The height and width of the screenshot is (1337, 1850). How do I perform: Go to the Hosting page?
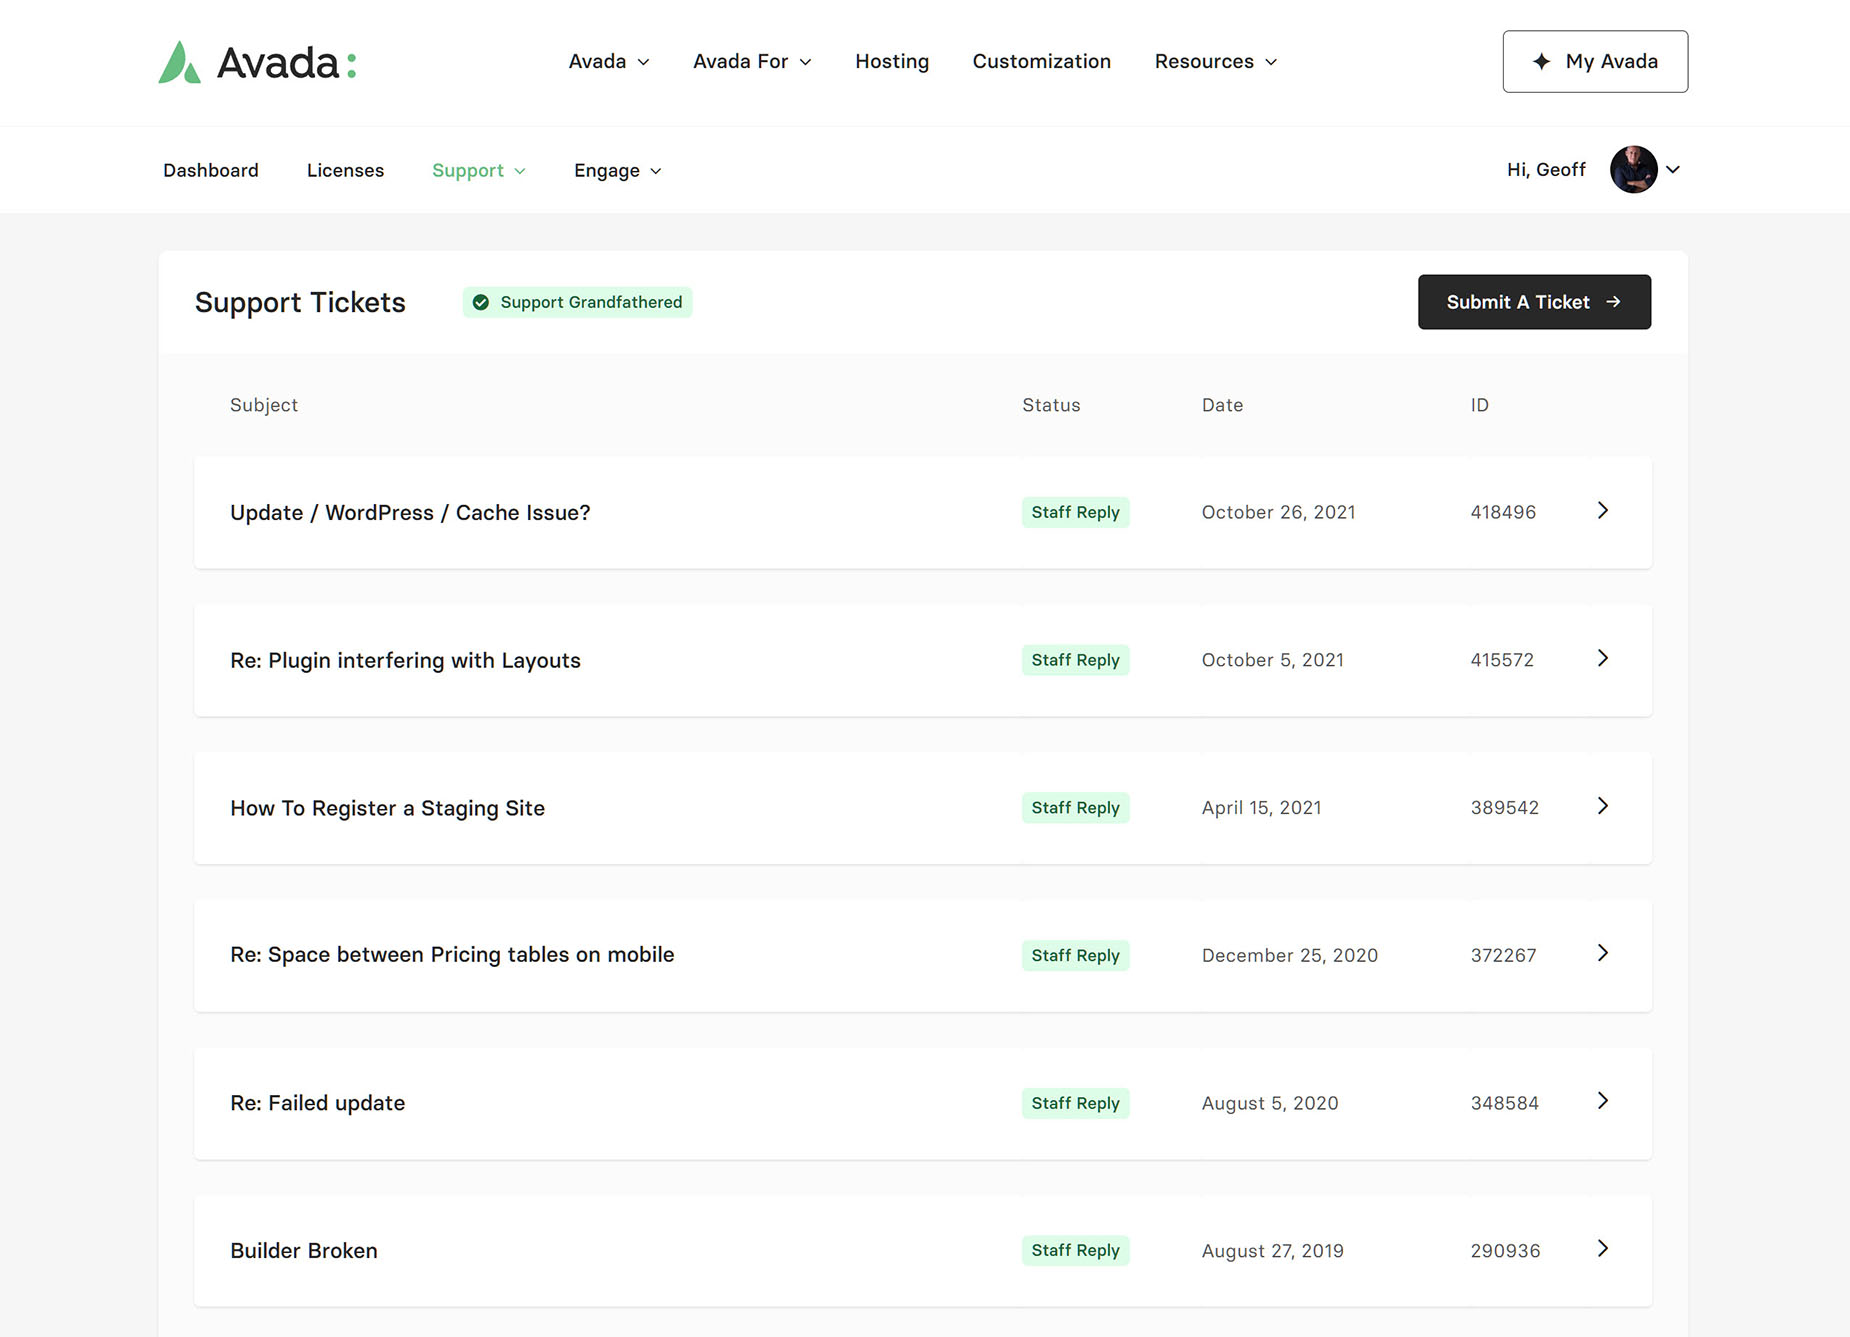(892, 61)
